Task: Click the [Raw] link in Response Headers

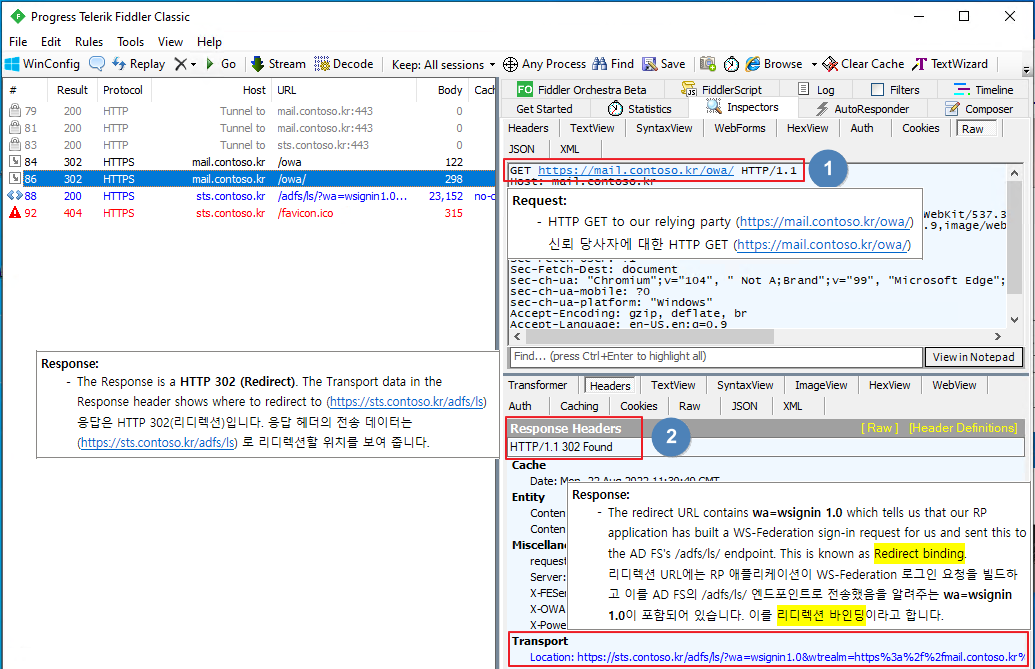Action: pyautogui.click(x=880, y=428)
